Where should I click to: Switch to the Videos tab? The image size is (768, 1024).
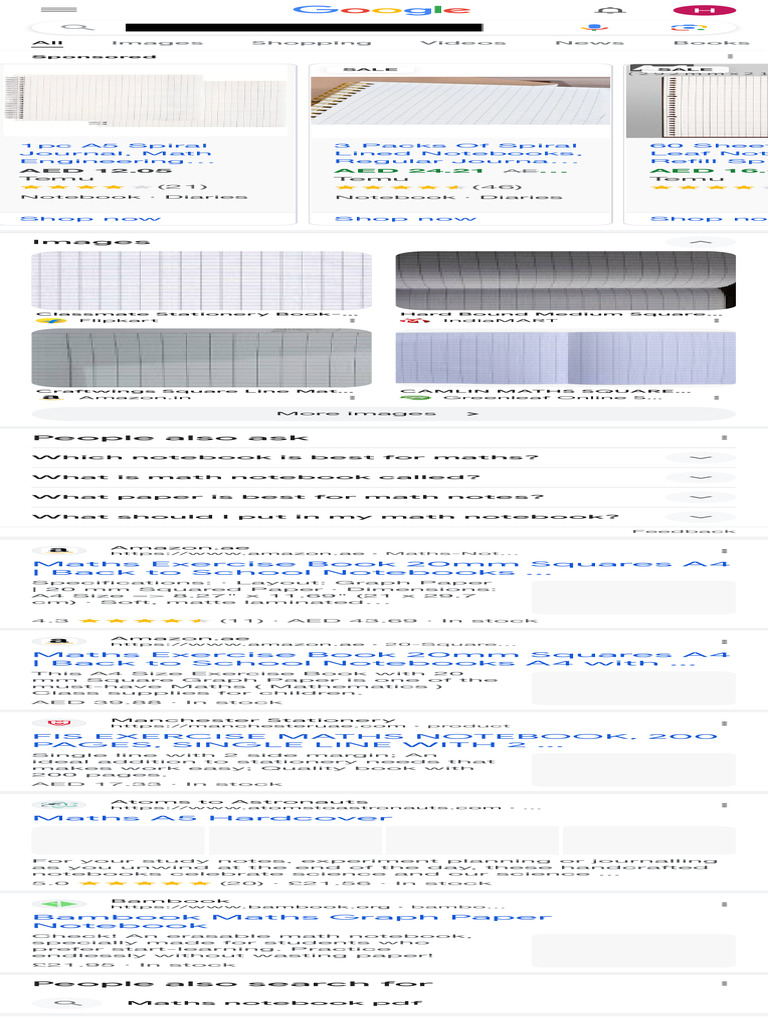[x=463, y=42]
